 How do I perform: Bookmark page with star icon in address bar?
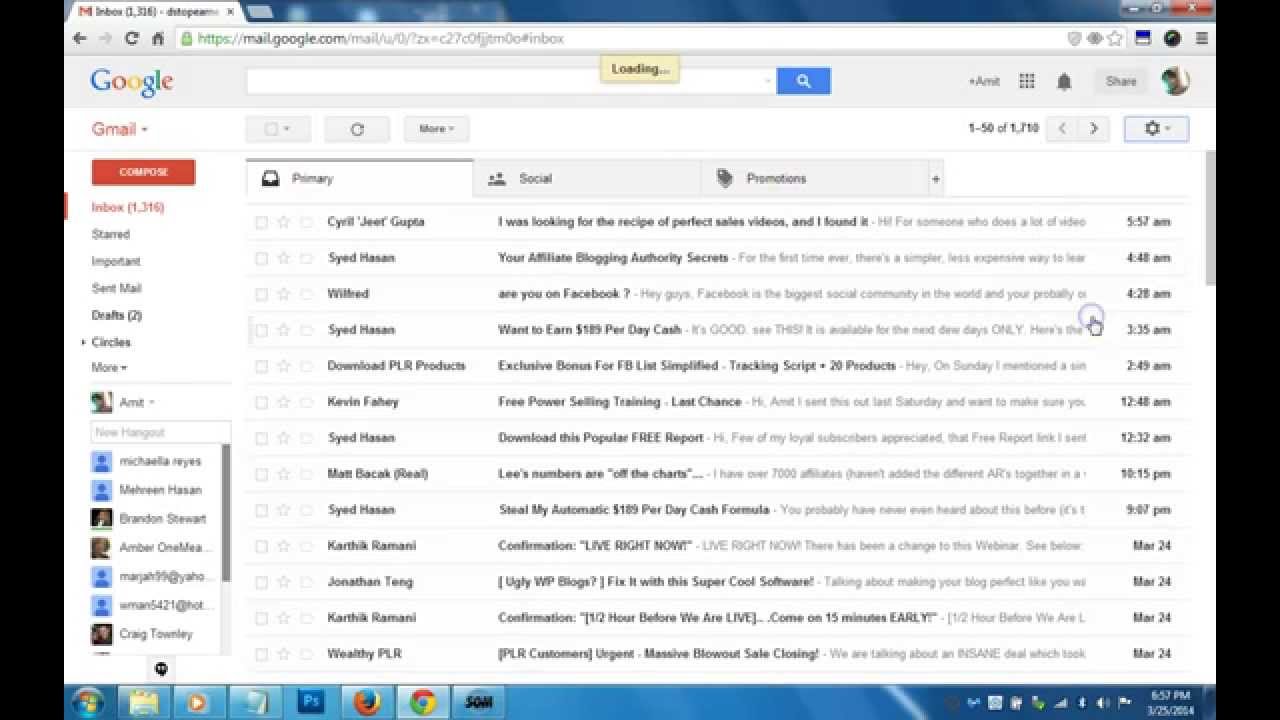1115,39
